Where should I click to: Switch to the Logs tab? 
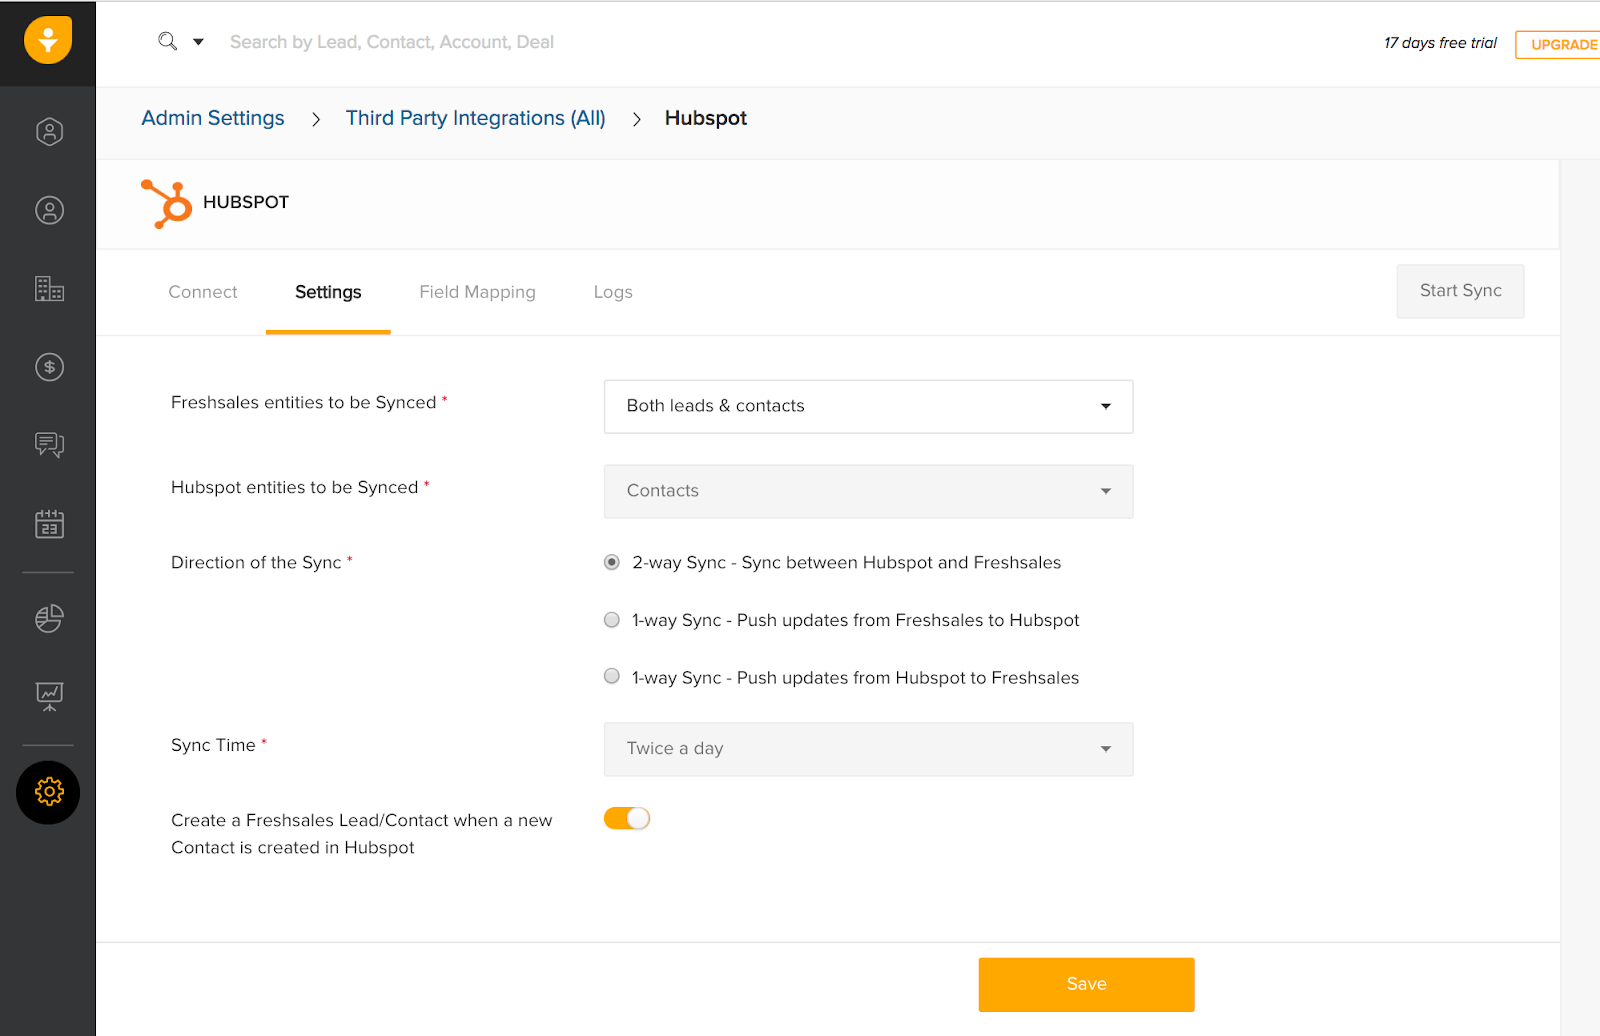pyautogui.click(x=613, y=292)
